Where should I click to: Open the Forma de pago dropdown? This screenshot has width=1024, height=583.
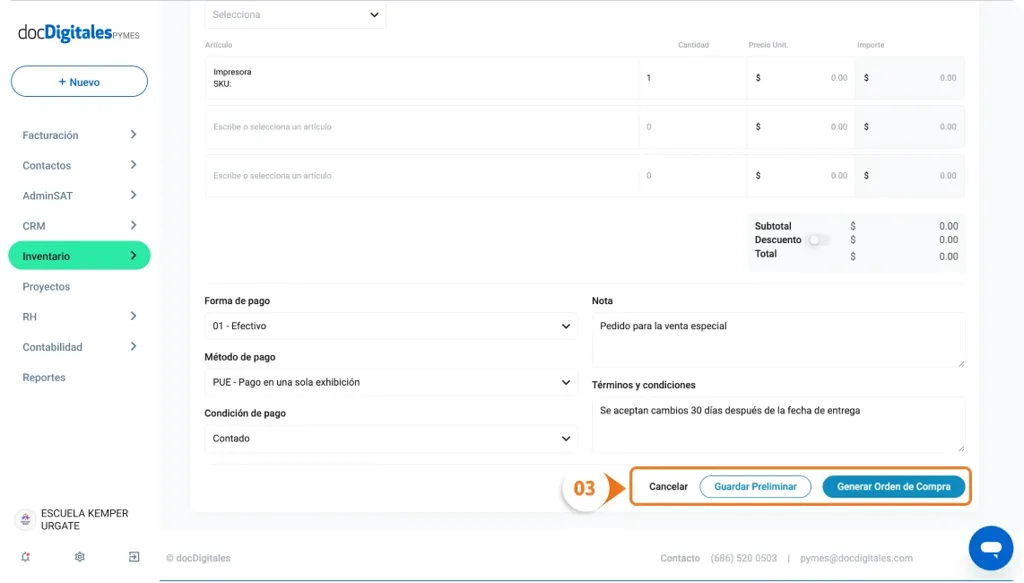click(390, 326)
